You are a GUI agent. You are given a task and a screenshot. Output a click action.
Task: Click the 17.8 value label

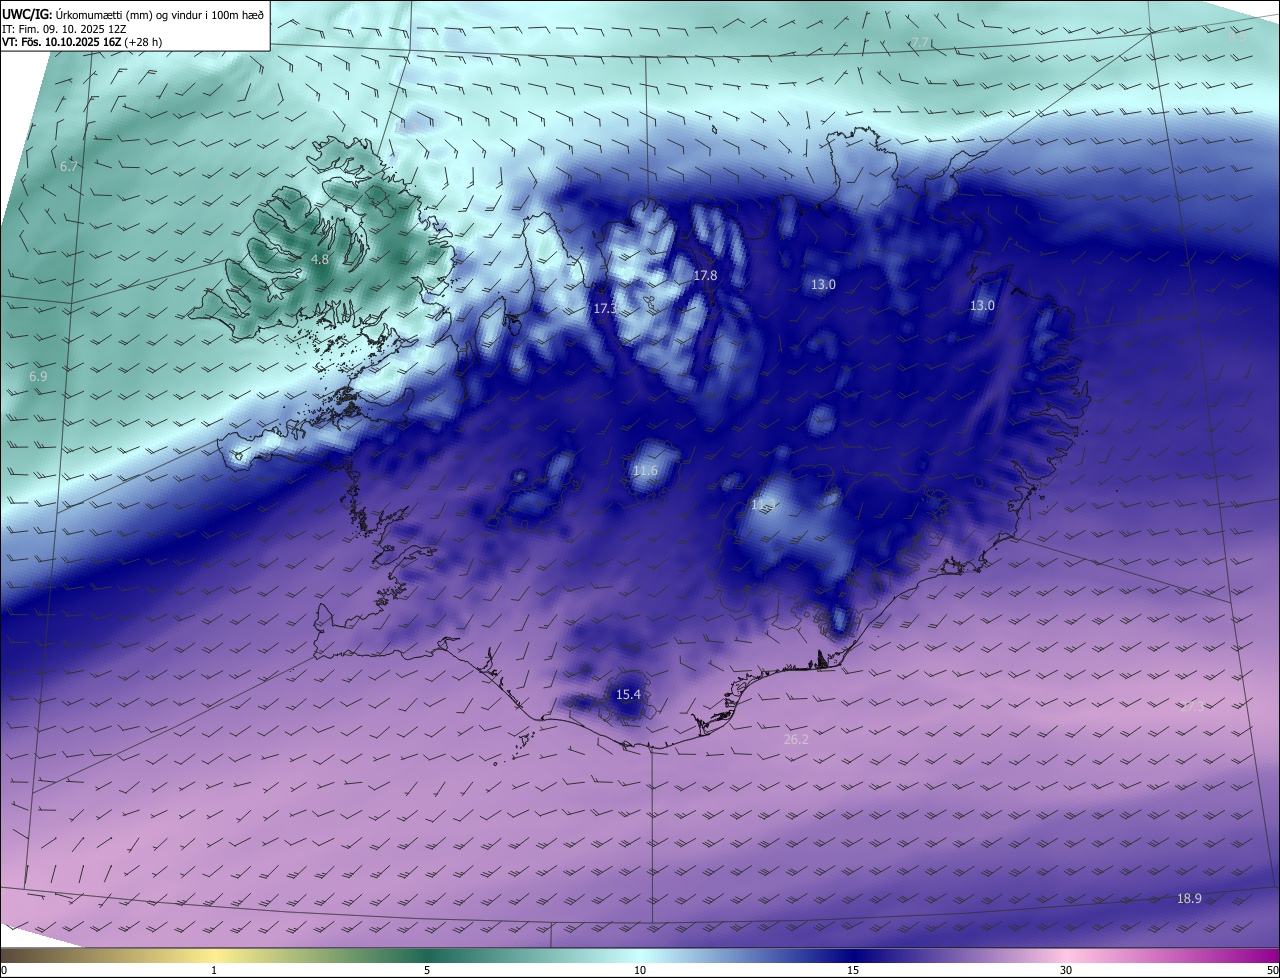point(706,275)
